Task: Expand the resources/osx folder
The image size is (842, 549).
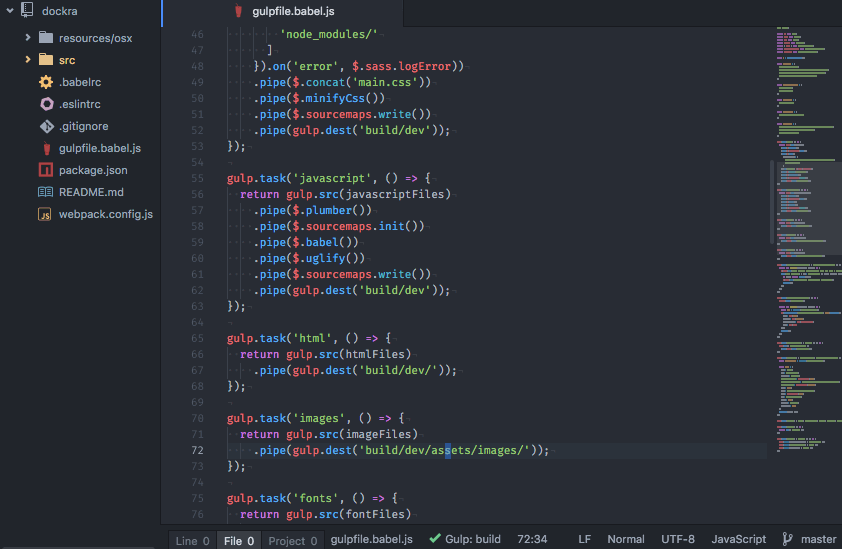Action: click(x=28, y=38)
